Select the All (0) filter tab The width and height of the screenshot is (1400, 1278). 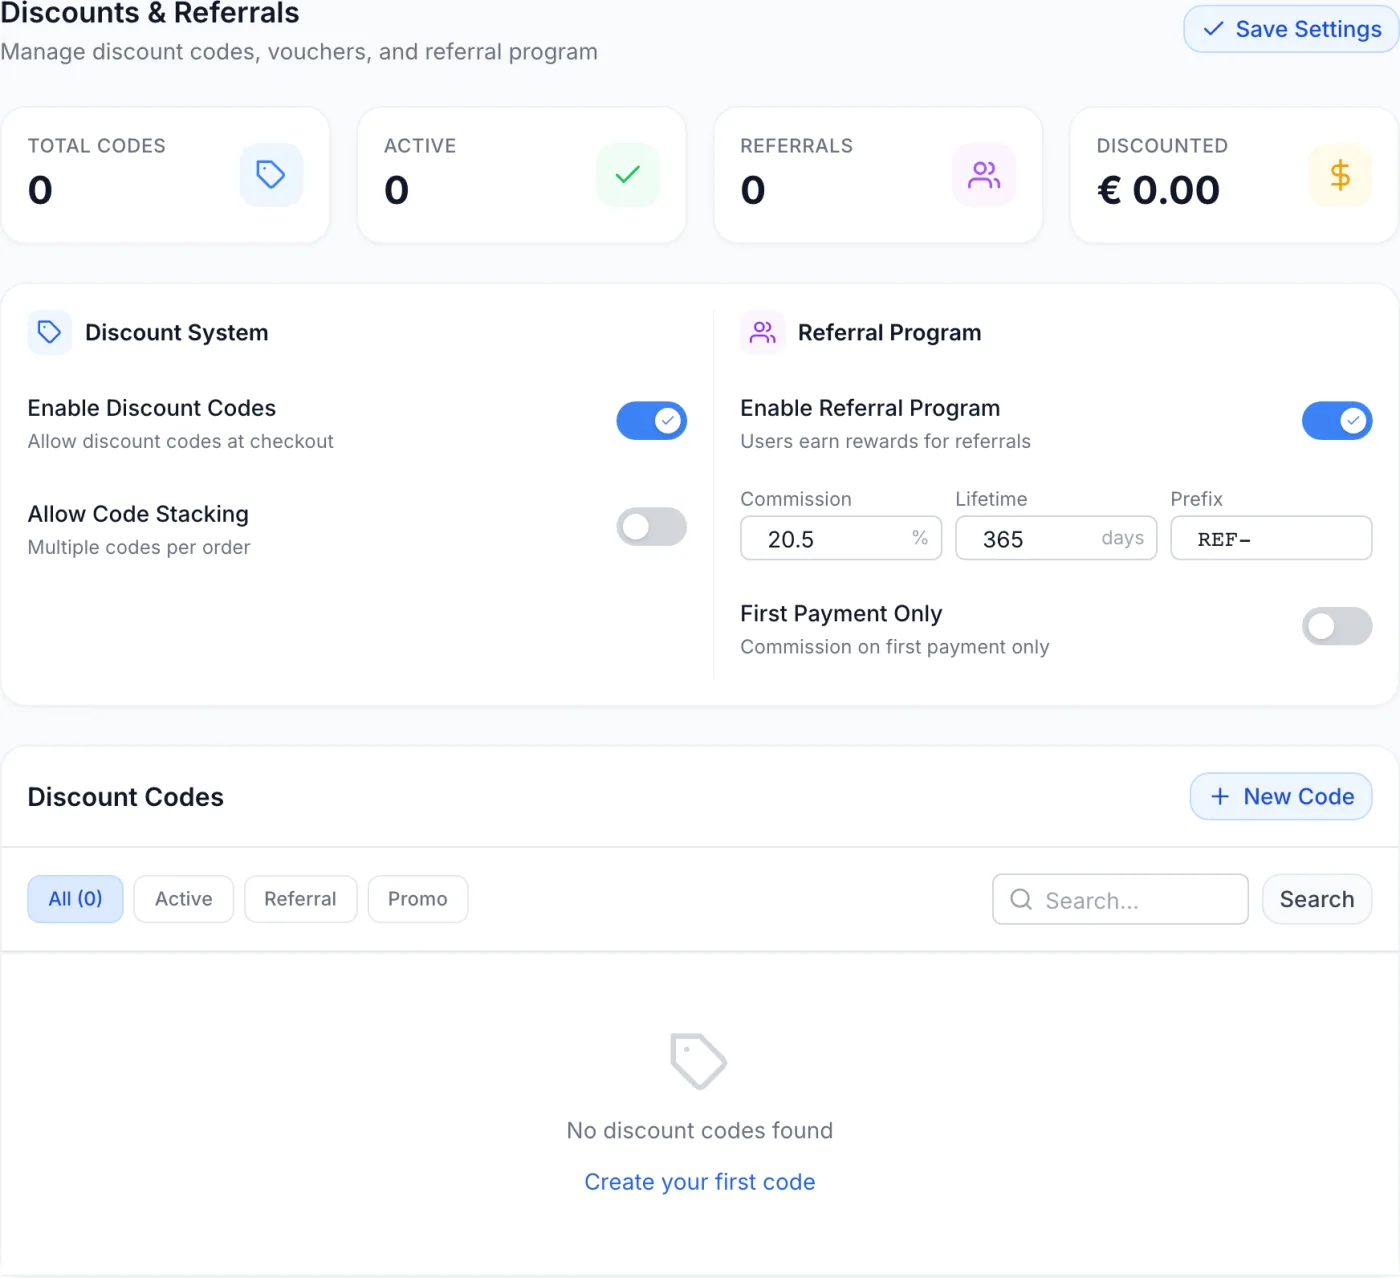tap(75, 899)
